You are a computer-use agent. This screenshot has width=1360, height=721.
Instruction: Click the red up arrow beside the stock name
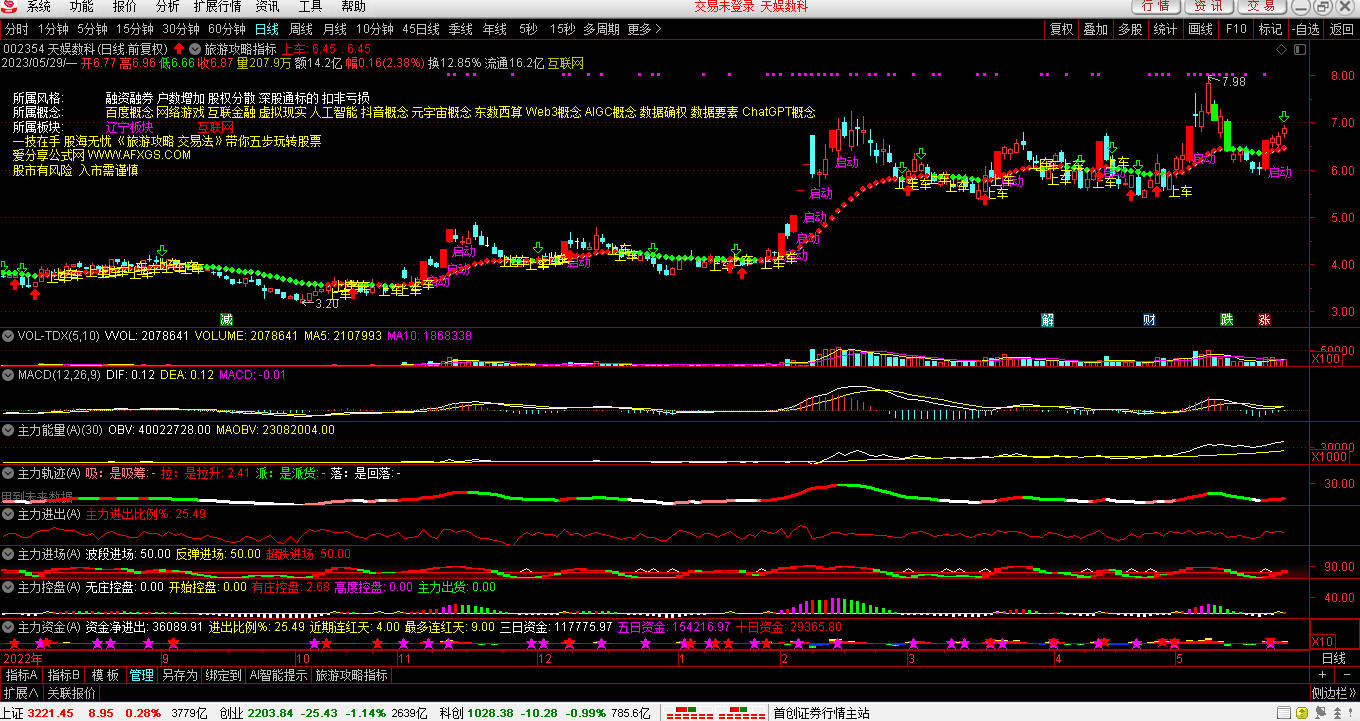(178, 48)
